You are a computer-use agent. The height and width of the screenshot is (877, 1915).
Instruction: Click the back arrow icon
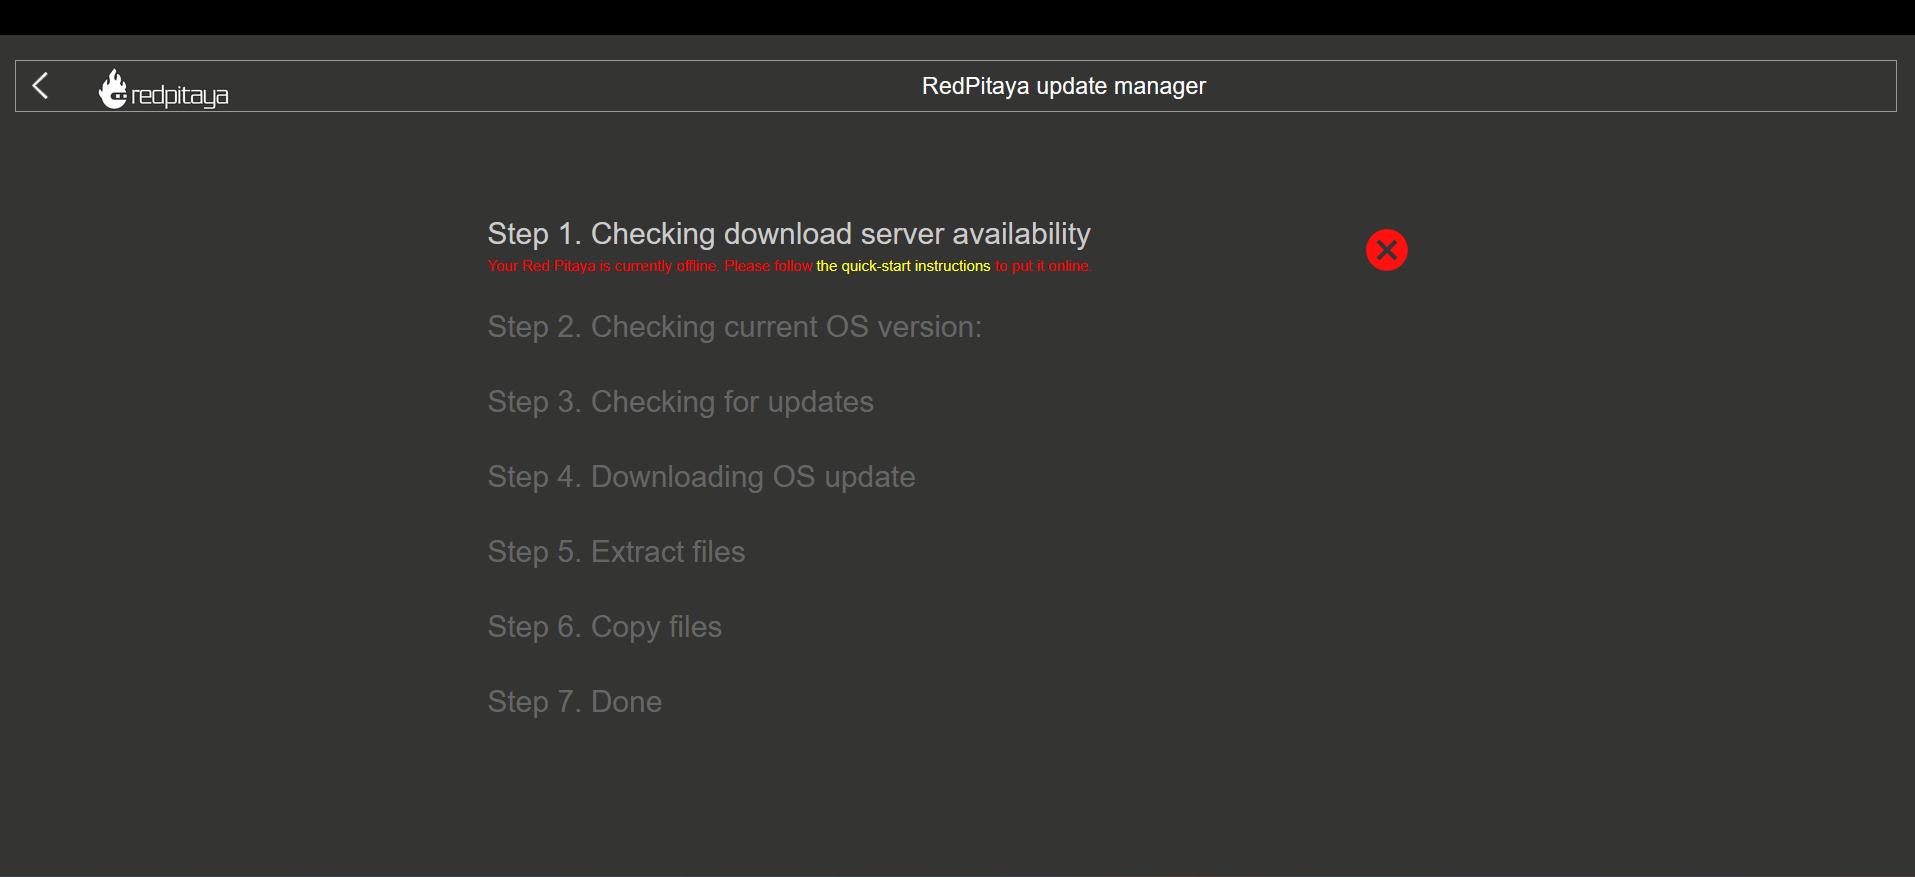[x=40, y=86]
